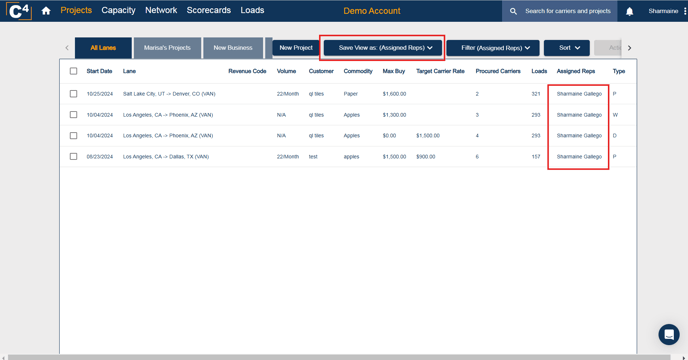Click the C4 logo
Image resolution: width=688 pixels, height=360 pixels.
tap(19, 11)
